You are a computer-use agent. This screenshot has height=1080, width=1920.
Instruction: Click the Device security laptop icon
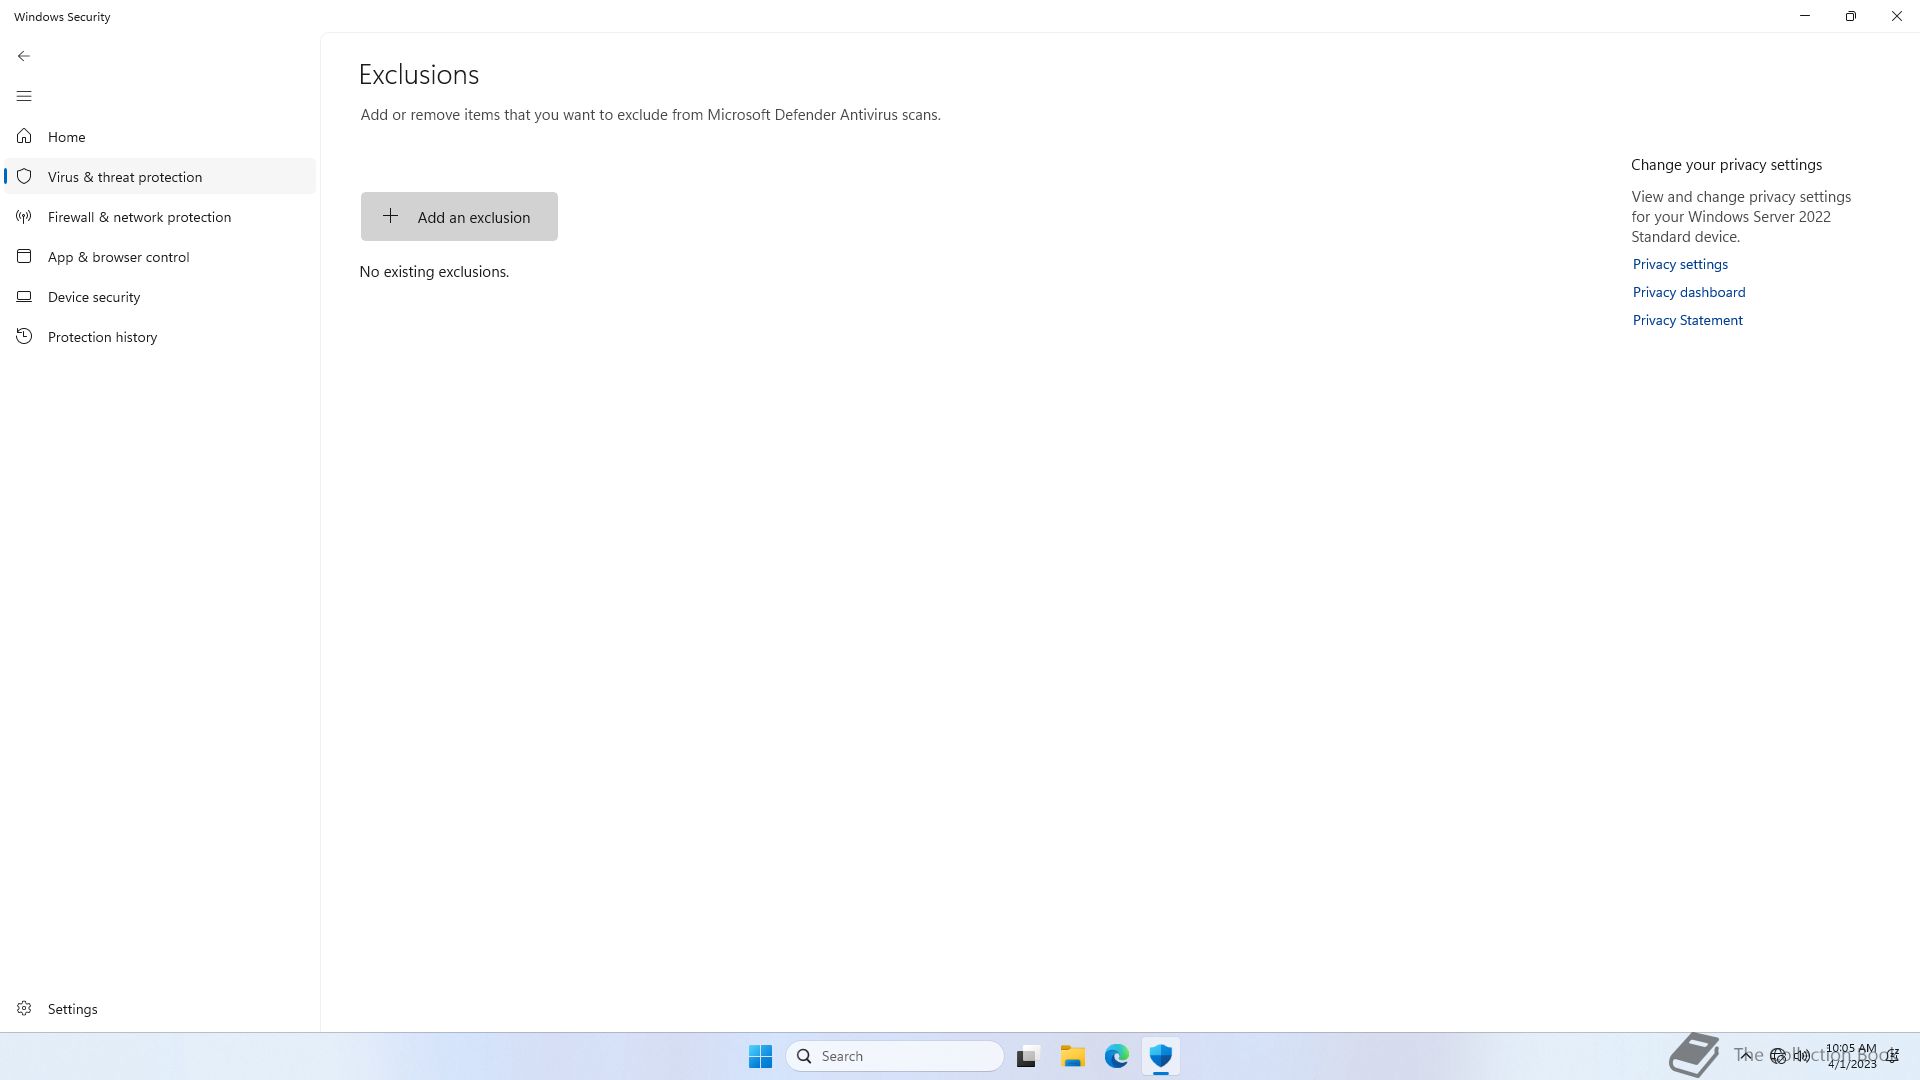[24, 296]
